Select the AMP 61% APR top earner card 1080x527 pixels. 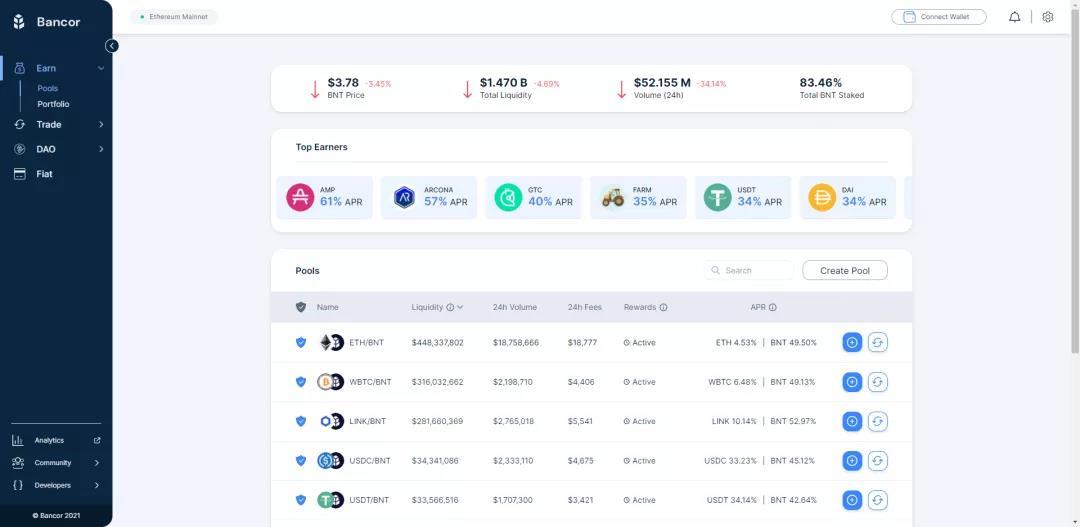[324, 197]
